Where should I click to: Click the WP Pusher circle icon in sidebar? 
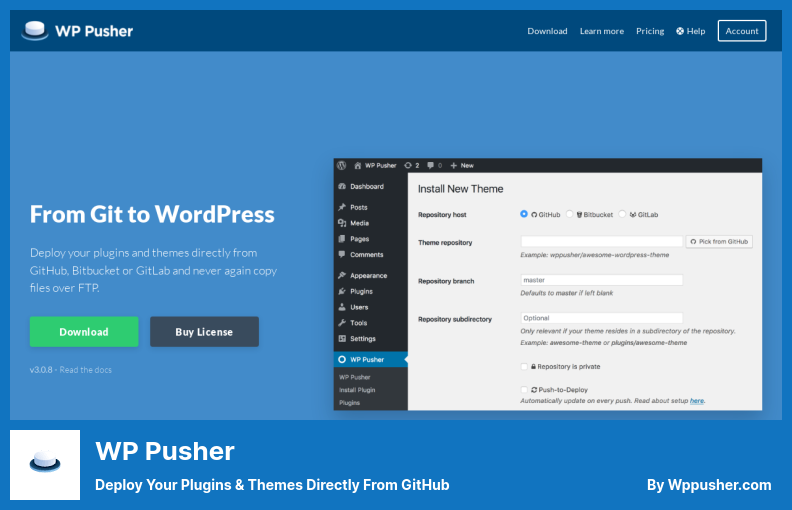tap(342, 359)
